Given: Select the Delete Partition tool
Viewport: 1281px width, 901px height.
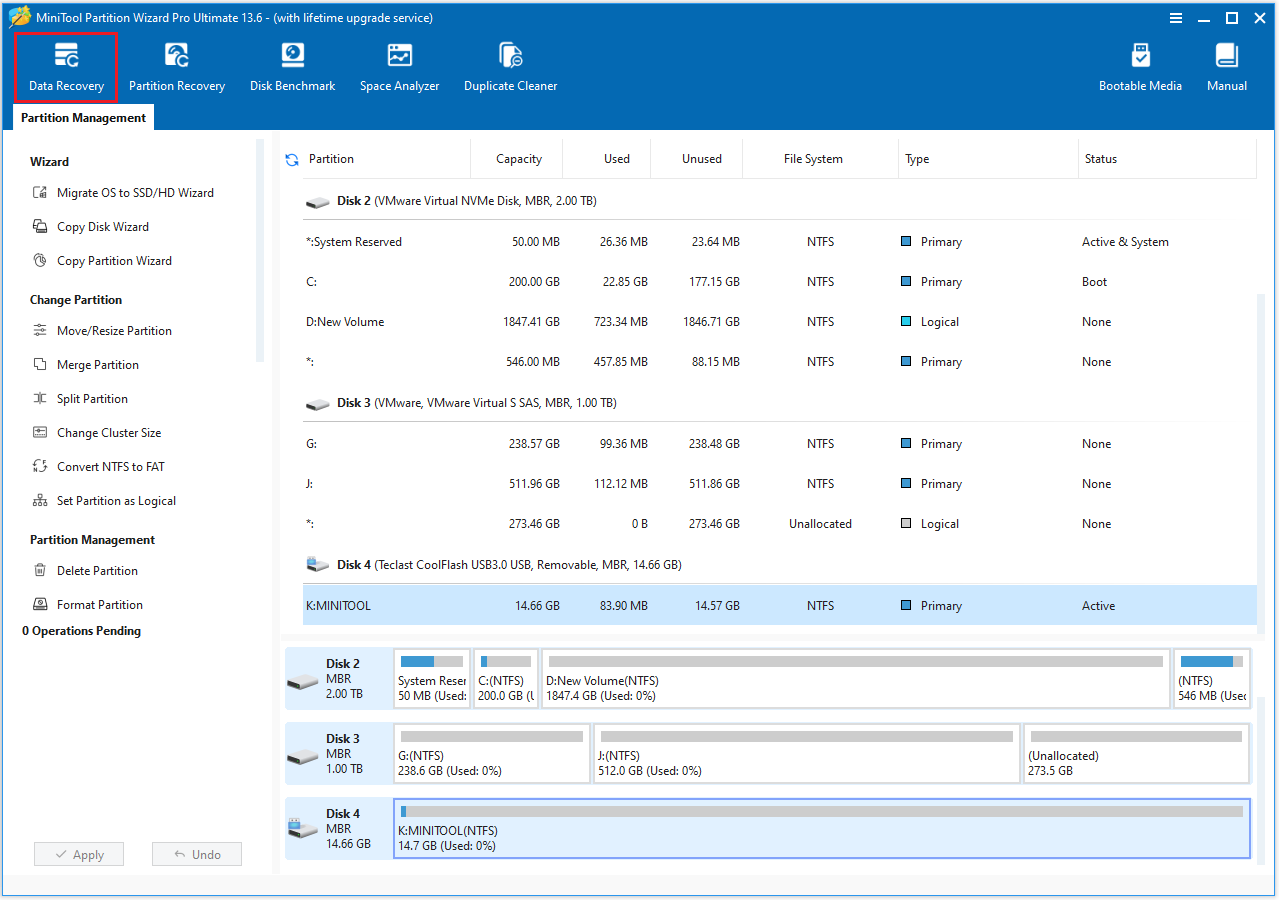Looking at the screenshot, I should click(x=90, y=570).
